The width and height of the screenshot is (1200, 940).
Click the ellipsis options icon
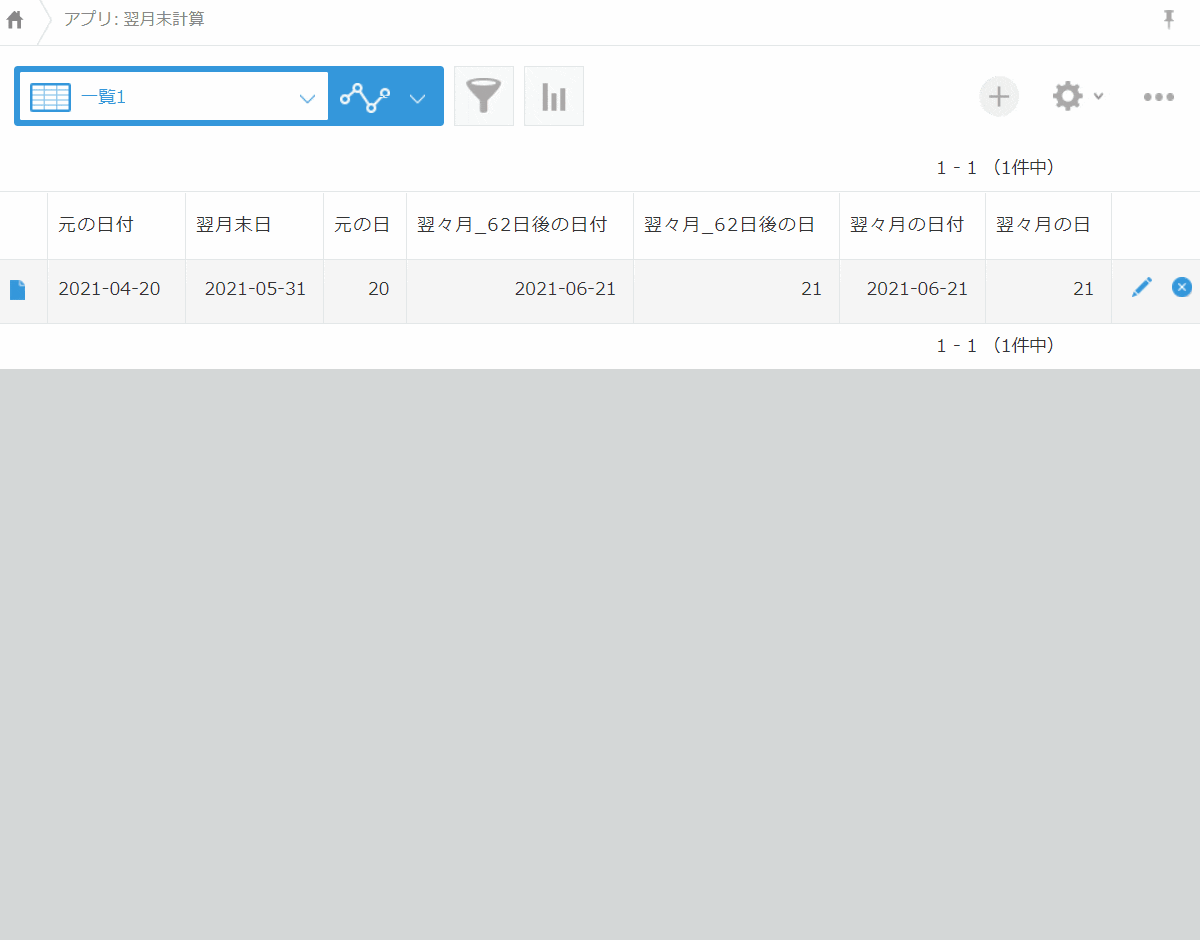(1159, 96)
